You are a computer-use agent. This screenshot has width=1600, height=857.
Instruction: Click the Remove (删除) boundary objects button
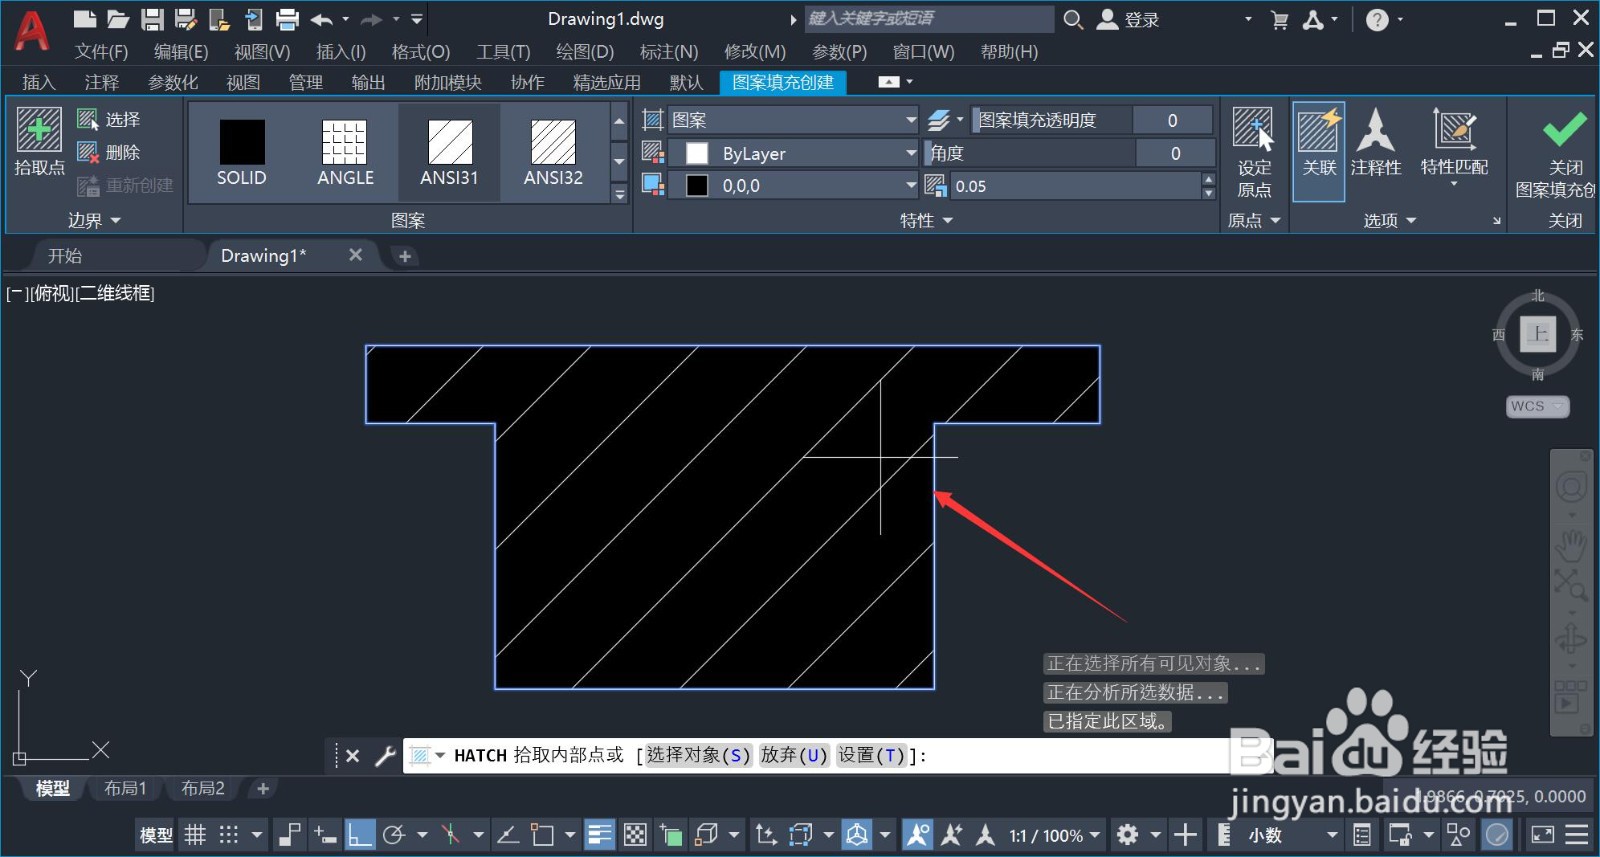click(x=109, y=153)
